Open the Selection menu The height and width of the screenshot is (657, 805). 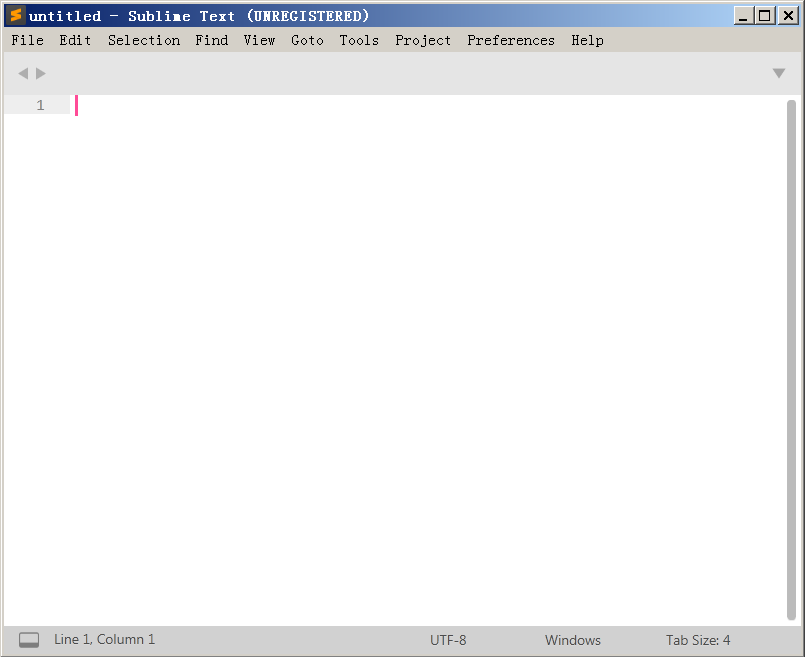click(144, 40)
